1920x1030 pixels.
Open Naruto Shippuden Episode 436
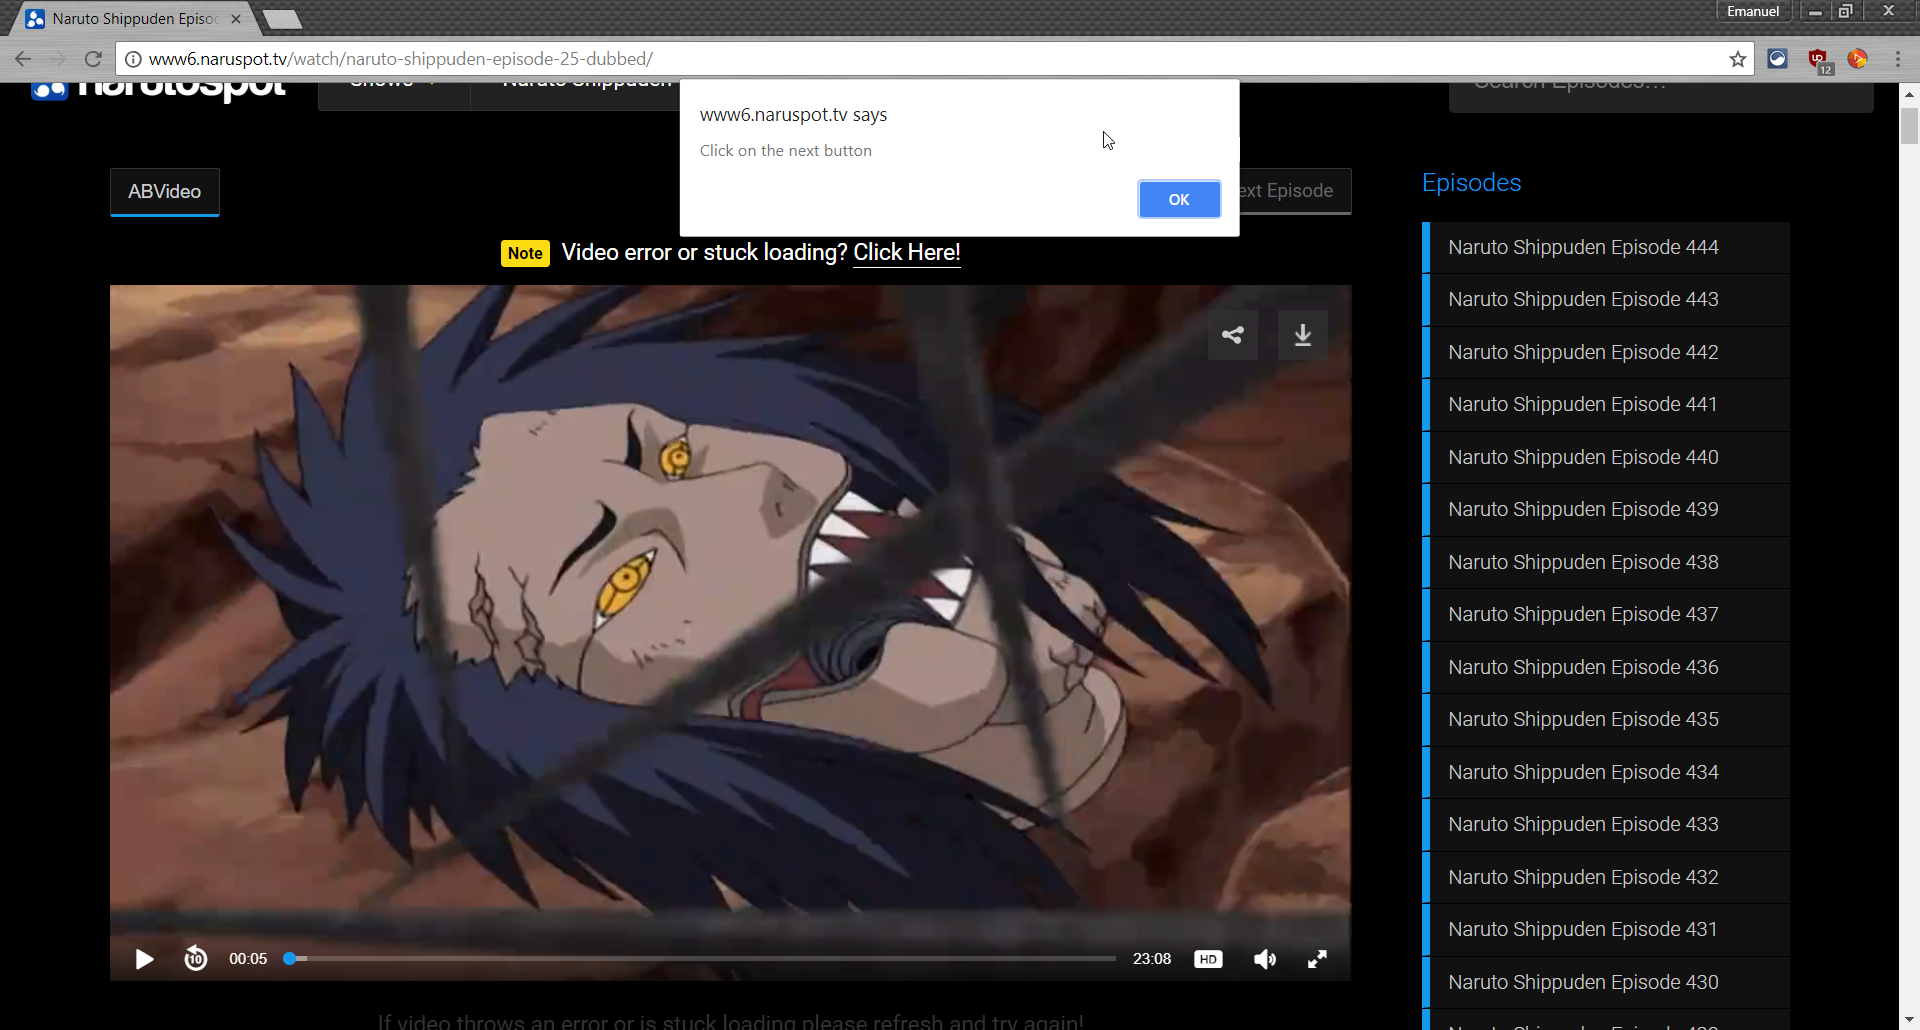pos(1606,667)
